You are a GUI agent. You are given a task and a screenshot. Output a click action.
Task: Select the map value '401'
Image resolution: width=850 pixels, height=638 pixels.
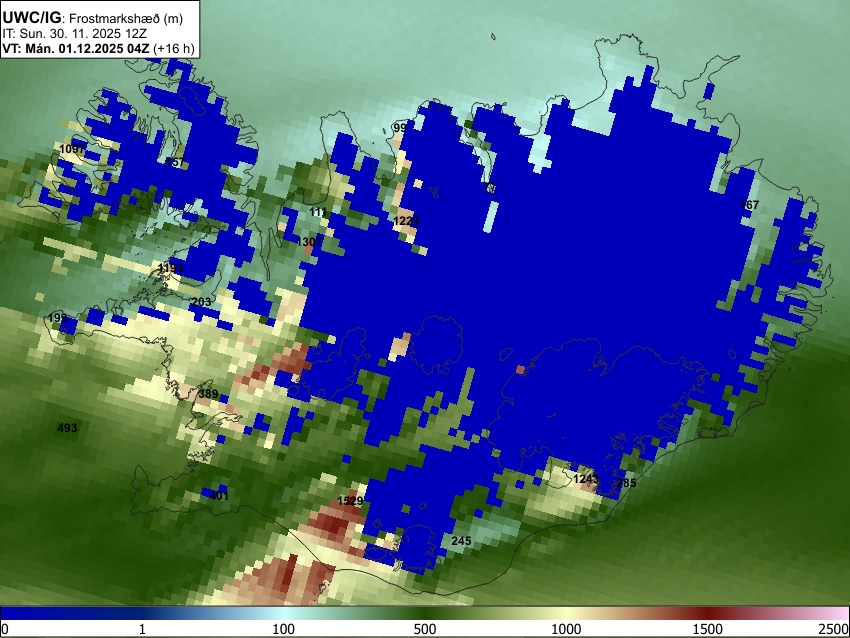coord(219,495)
